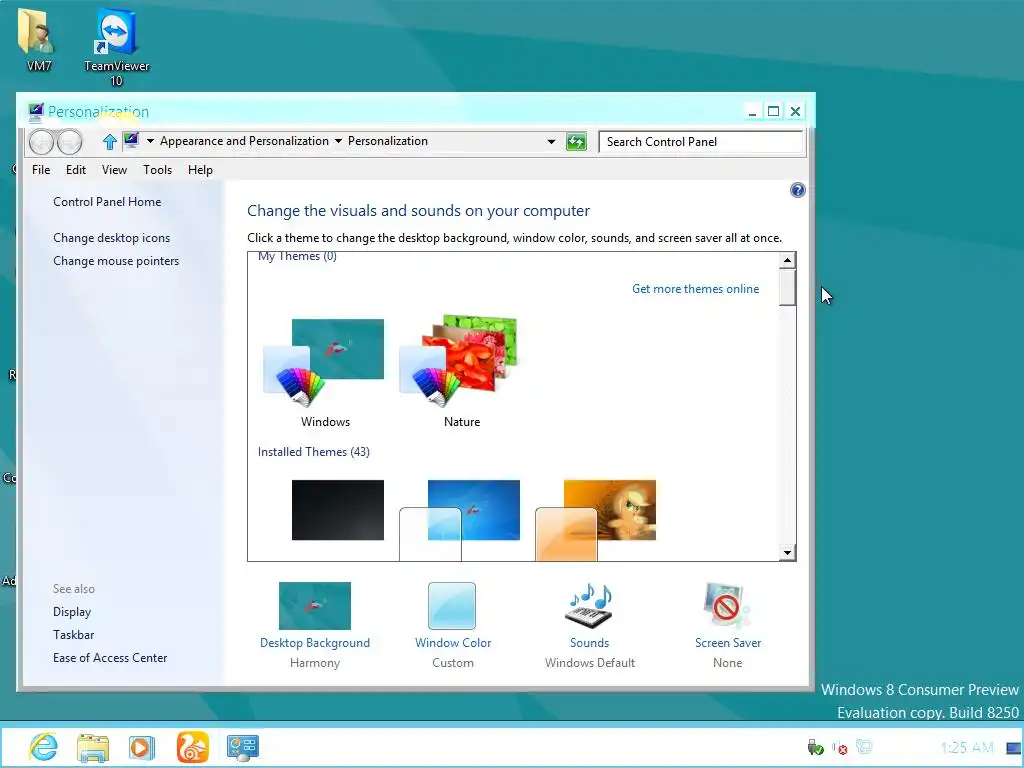Click the taskbar clock showing 1:25 AM

[967, 748]
